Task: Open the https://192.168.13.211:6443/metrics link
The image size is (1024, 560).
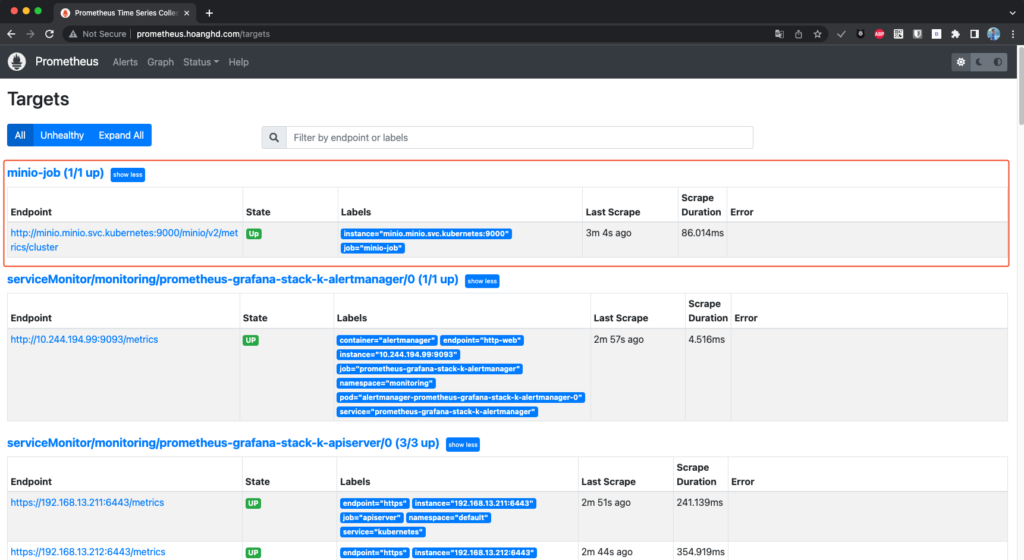Action: coord(87,503)
